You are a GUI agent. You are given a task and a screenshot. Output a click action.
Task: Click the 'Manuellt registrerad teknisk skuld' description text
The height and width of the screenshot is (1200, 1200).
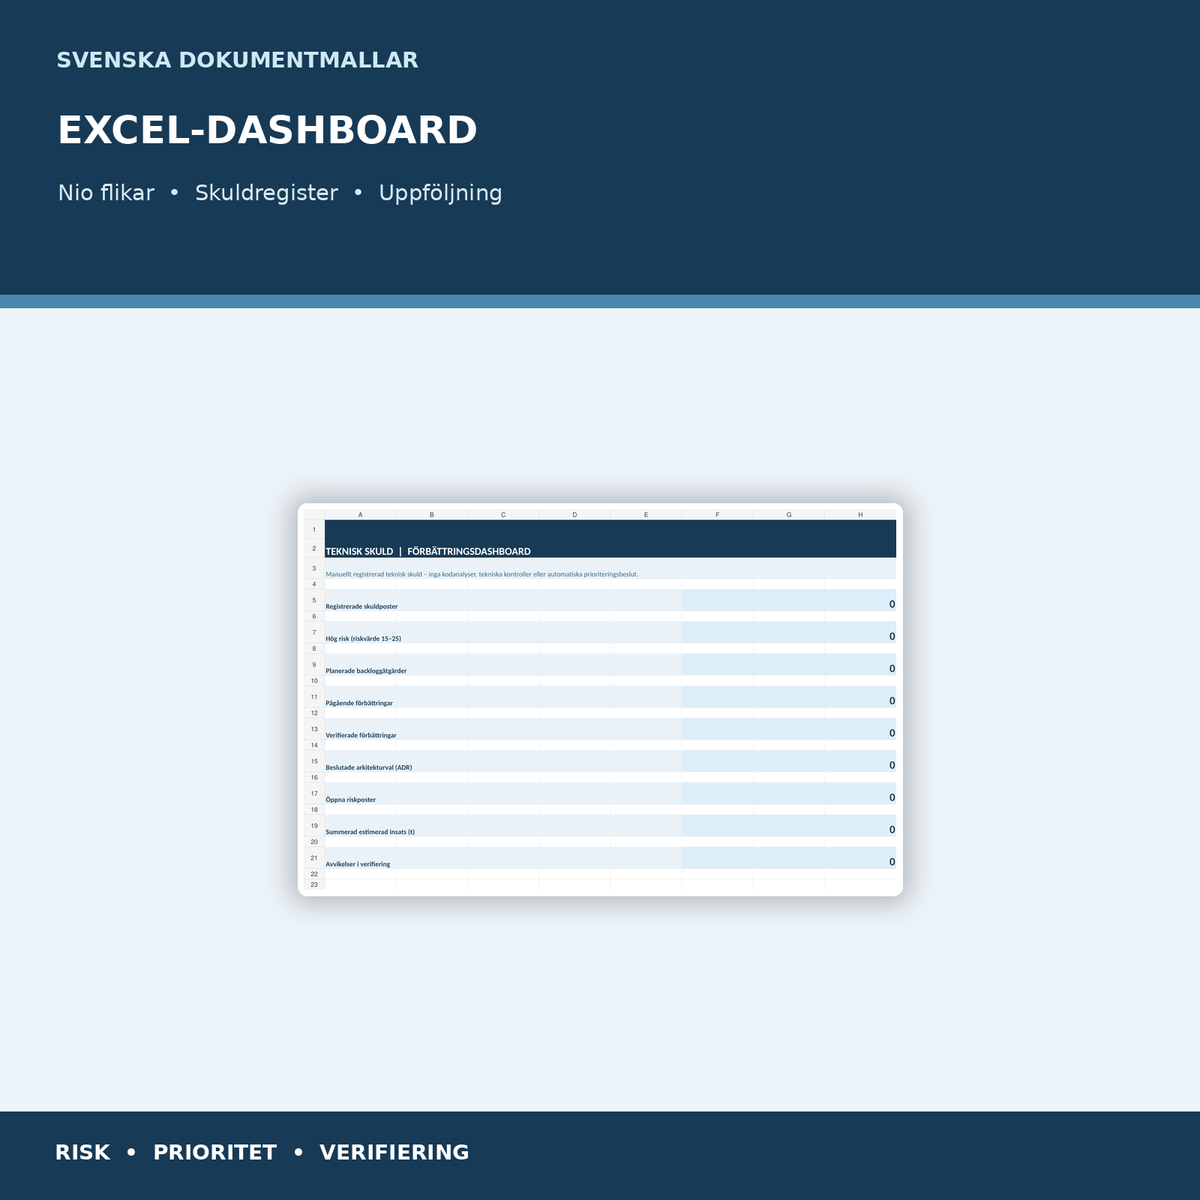tap(482, 574)
